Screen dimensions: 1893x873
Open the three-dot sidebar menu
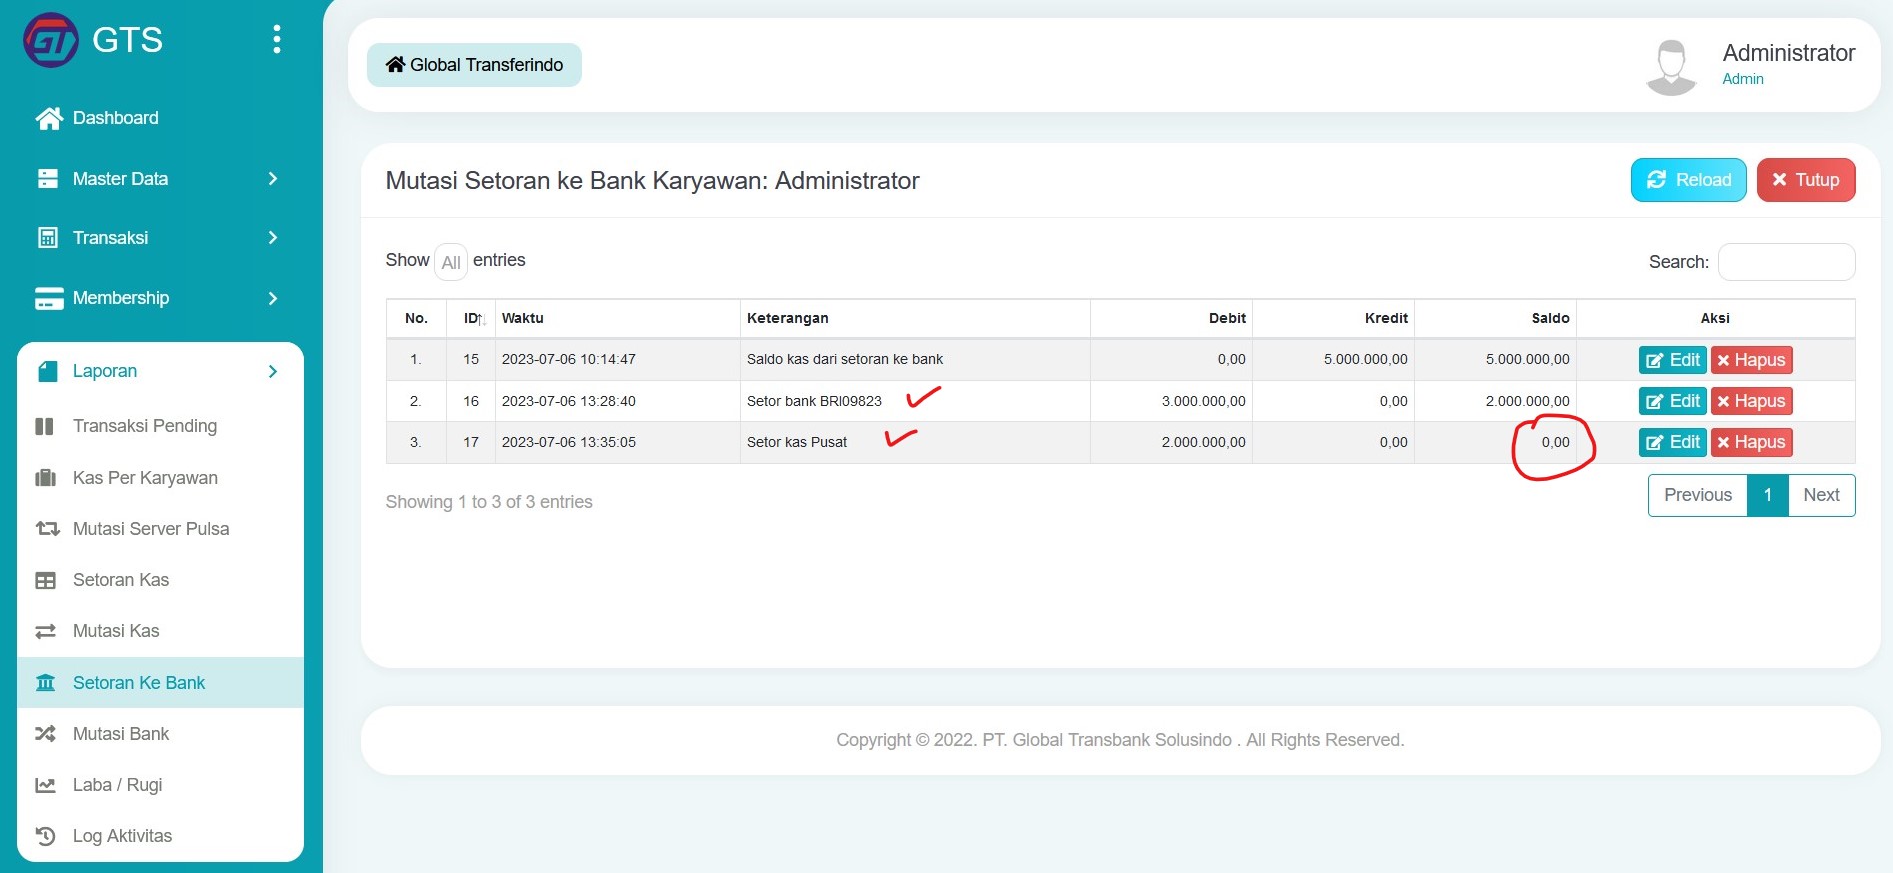(277, 39)
